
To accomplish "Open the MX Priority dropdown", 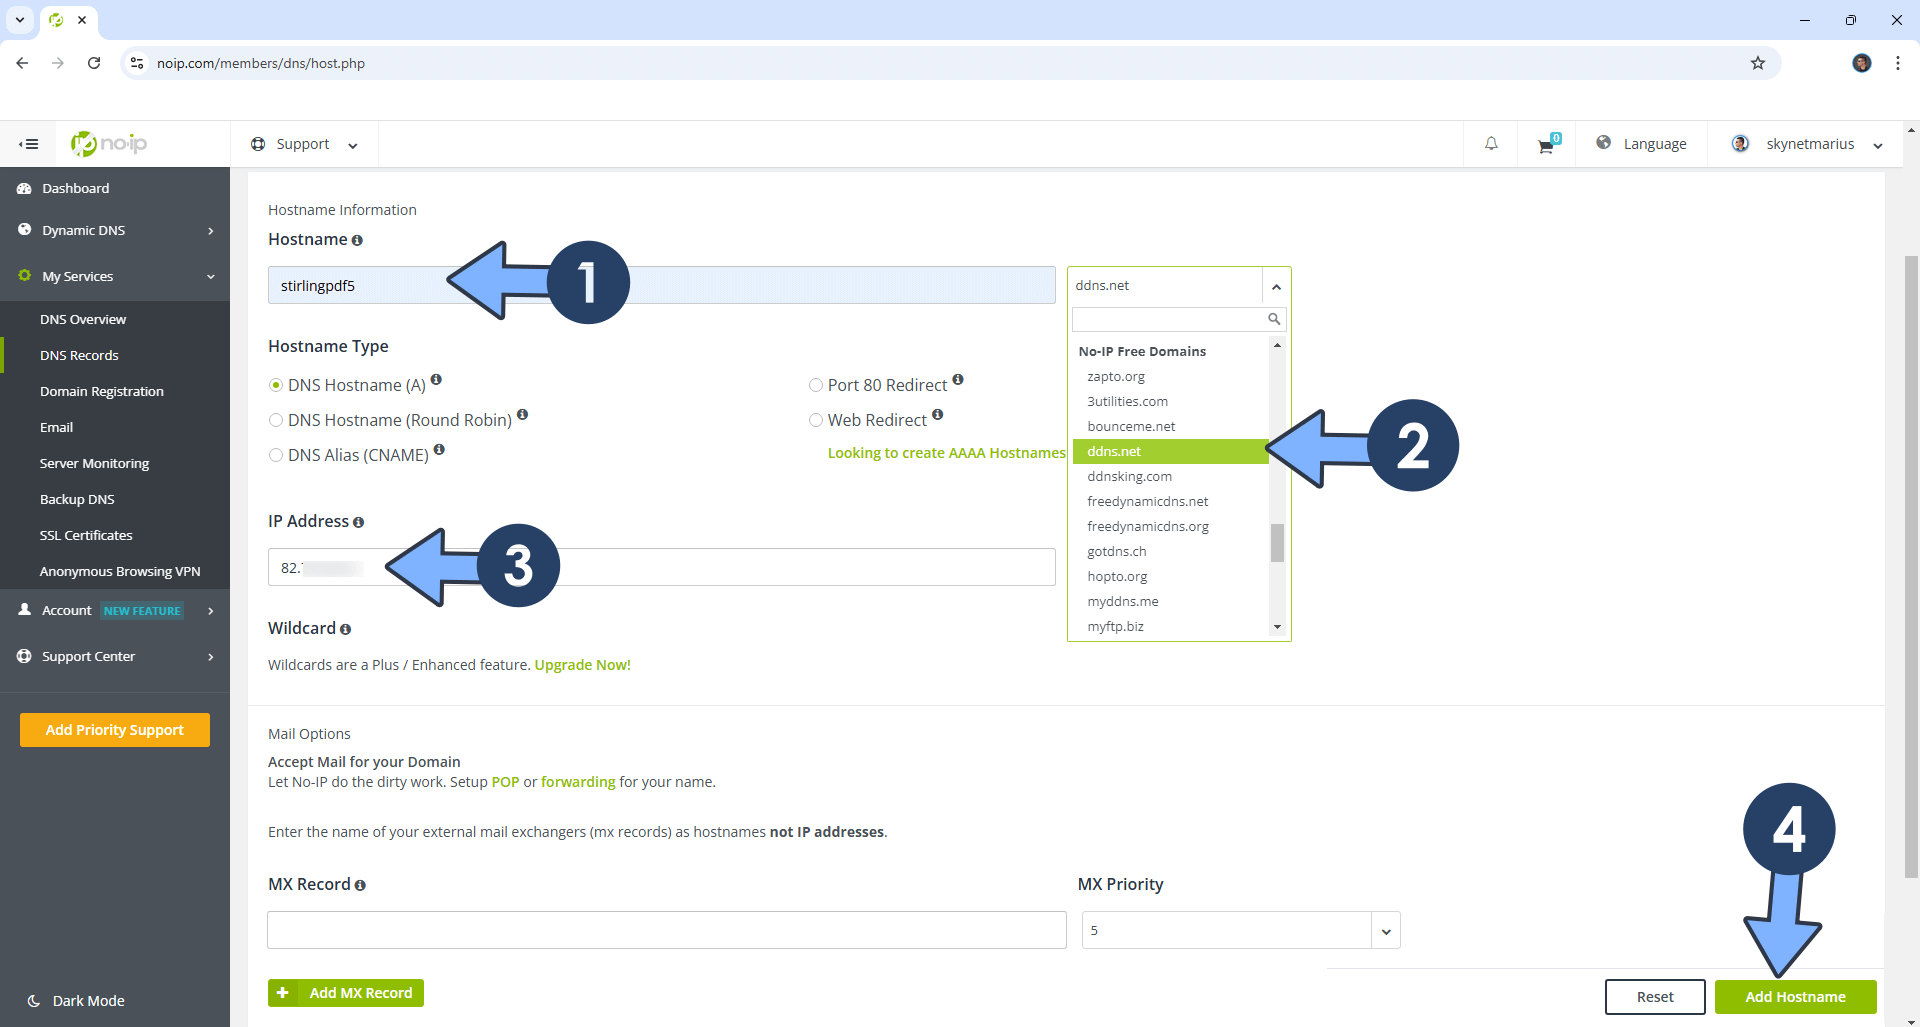I will (1386, 931).
